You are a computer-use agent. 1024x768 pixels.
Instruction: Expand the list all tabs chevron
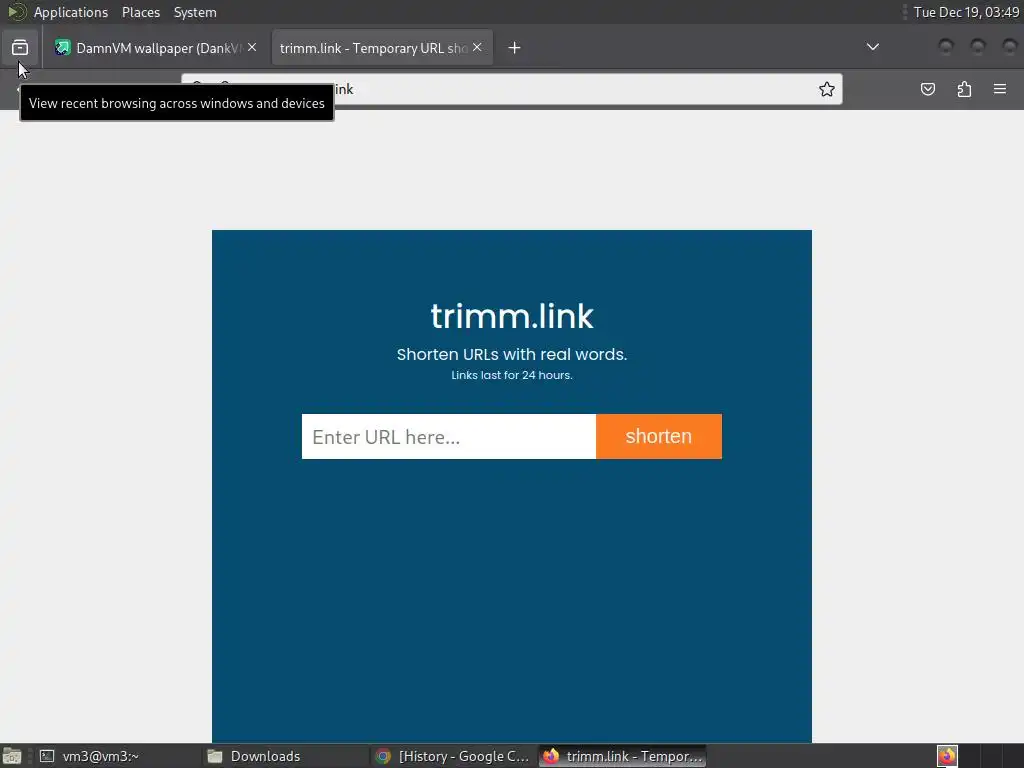point(872,47)
